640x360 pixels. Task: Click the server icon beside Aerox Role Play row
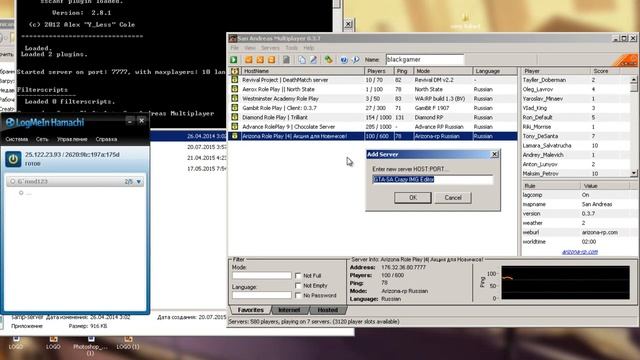235,89
